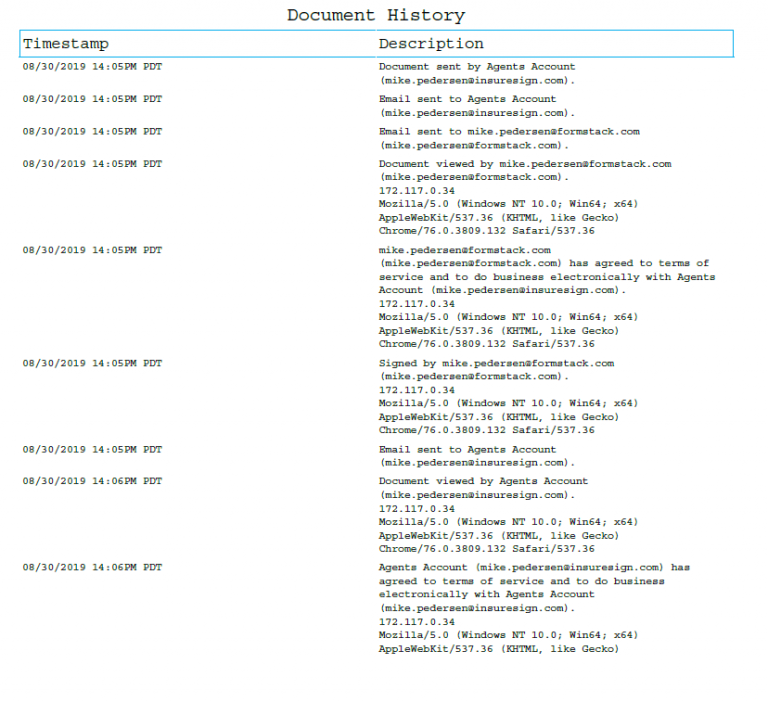Click the AppleWebKit line under "Document viewed by Agents Account"
Image resolution: width=768 pixels, height=702 pixels.
(499, 536)
